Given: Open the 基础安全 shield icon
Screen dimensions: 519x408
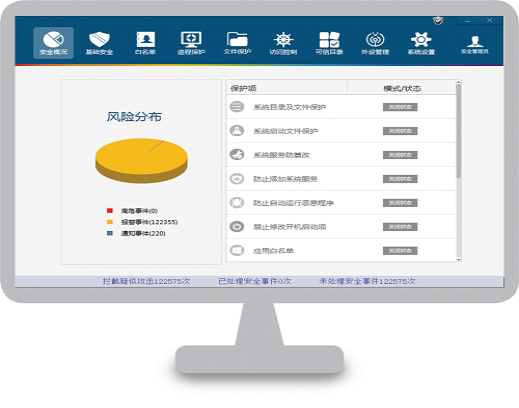Looking at the screenshot, I should click(99, 43).
